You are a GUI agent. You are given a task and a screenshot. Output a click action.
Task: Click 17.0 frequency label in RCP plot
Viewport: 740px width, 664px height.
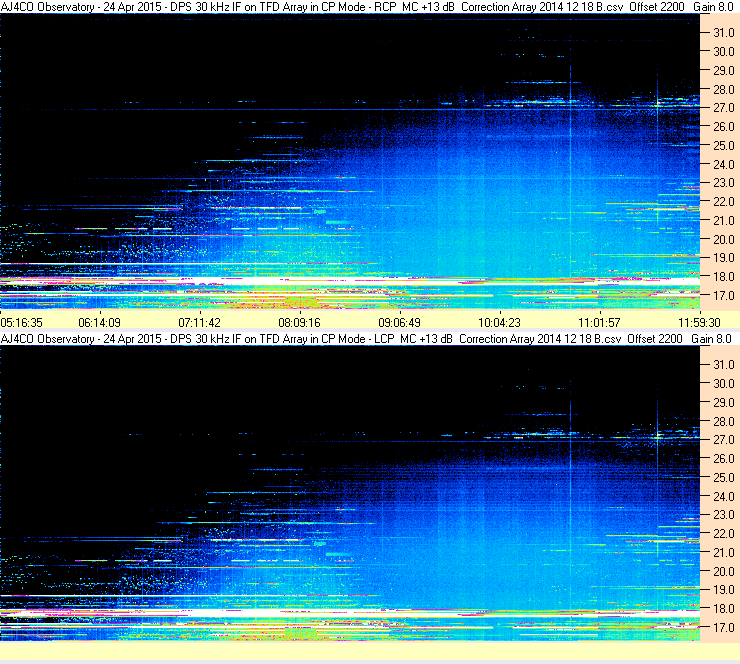(x=724, y=296)
